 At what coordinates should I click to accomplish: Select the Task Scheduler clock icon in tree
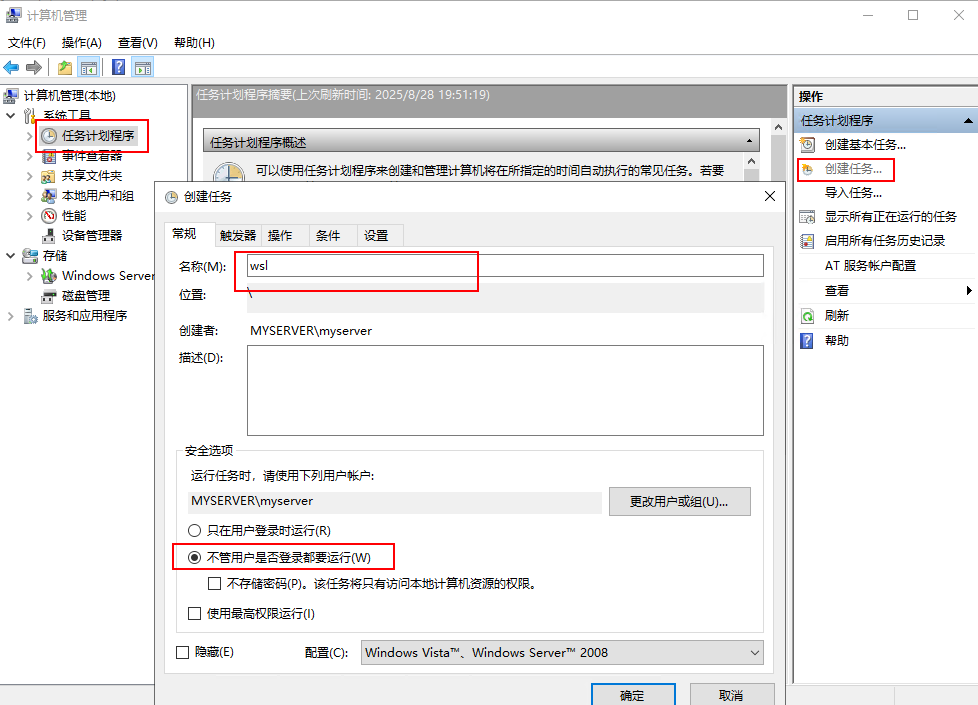coord(49,136)
